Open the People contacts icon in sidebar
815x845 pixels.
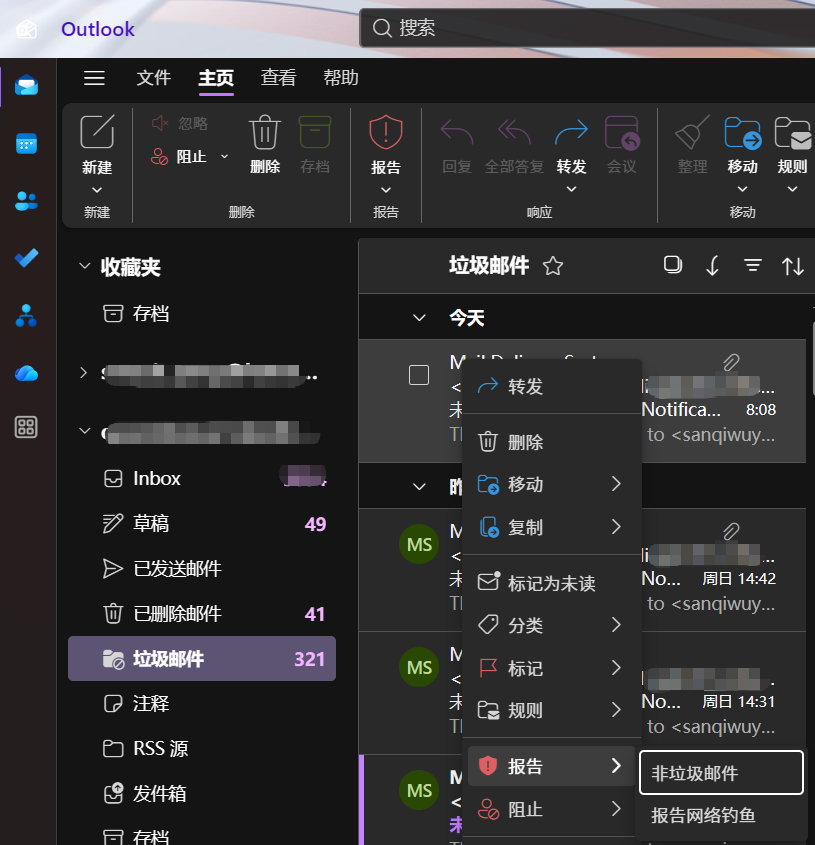[27, 201]
